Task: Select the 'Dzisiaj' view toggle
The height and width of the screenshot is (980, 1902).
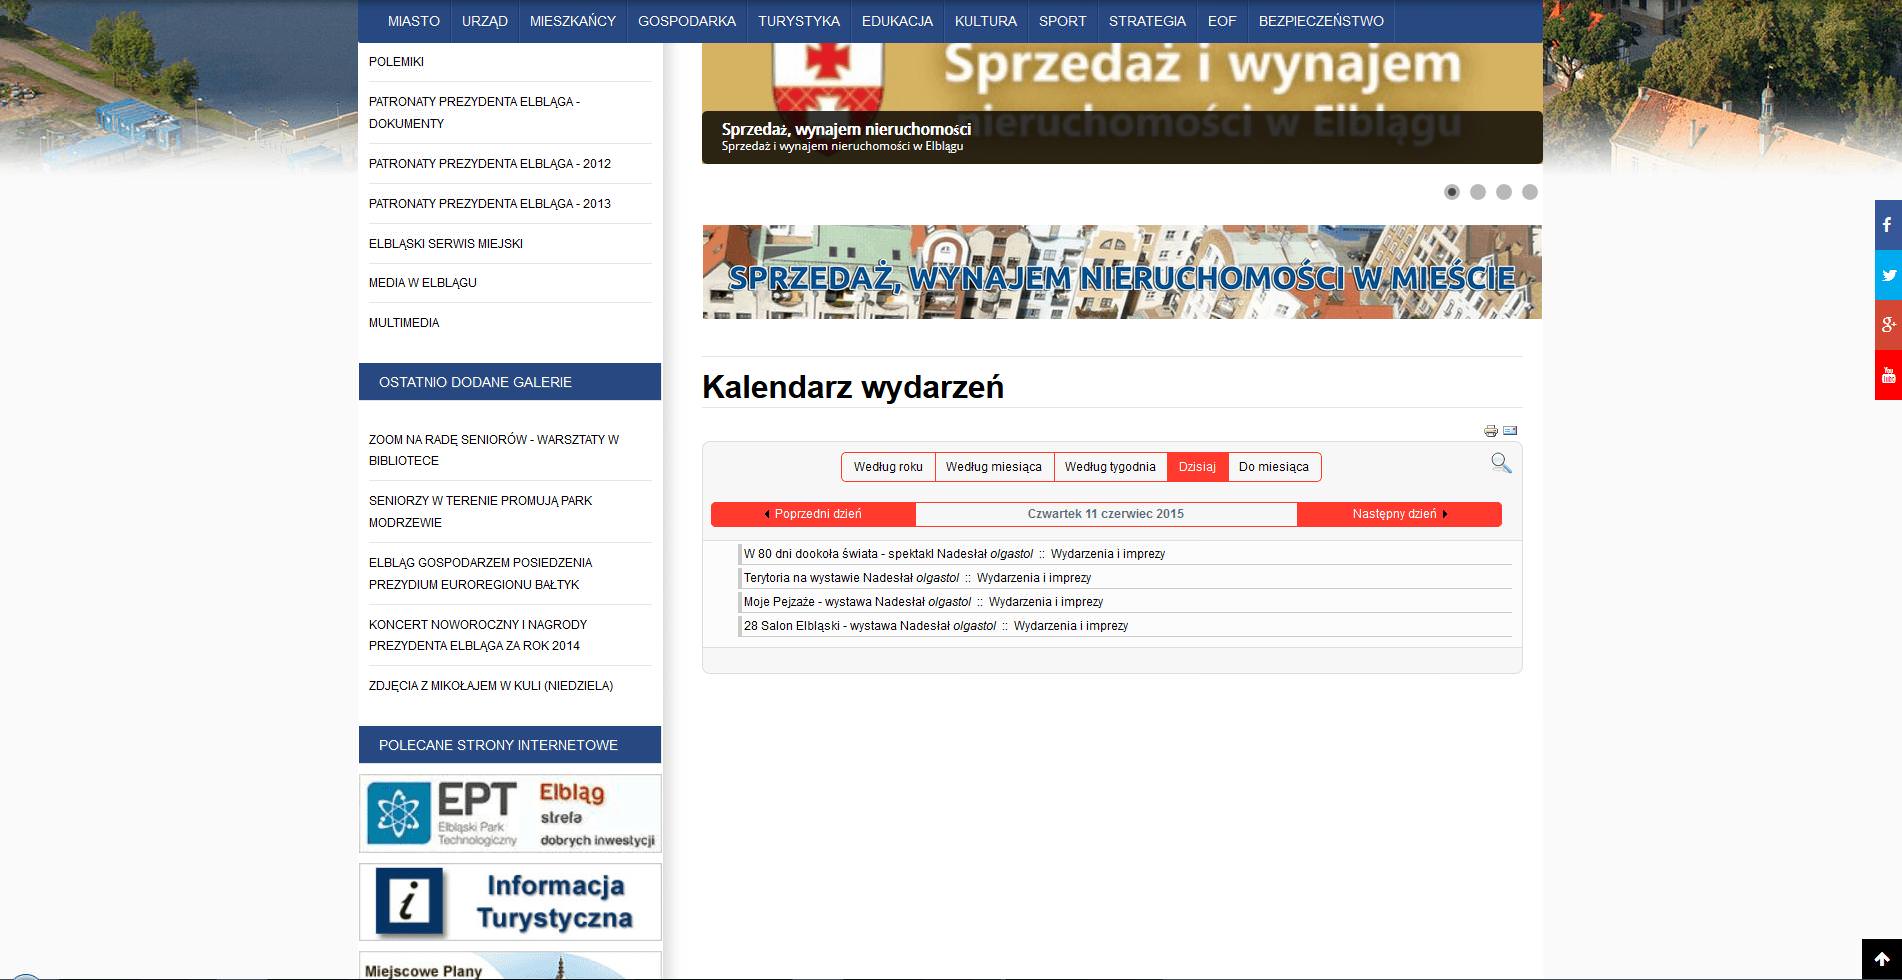Action: click(x=1198, y=467)
